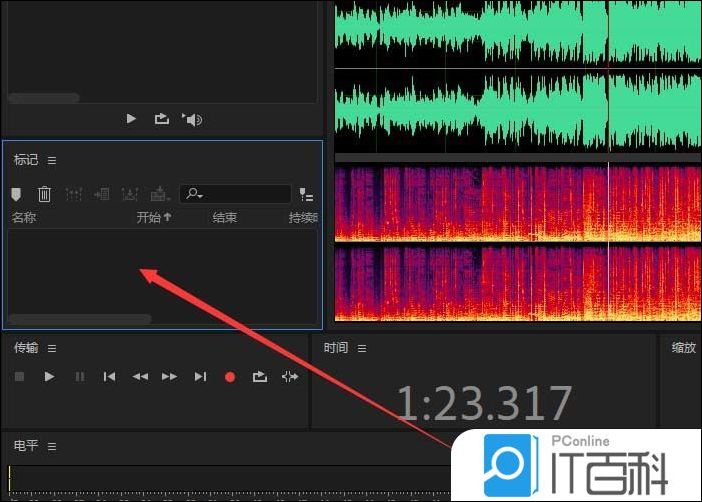Screen dimensions: 702x502
Task: Click the lower spectral frequency display
Action: click(x=518, y=283)
